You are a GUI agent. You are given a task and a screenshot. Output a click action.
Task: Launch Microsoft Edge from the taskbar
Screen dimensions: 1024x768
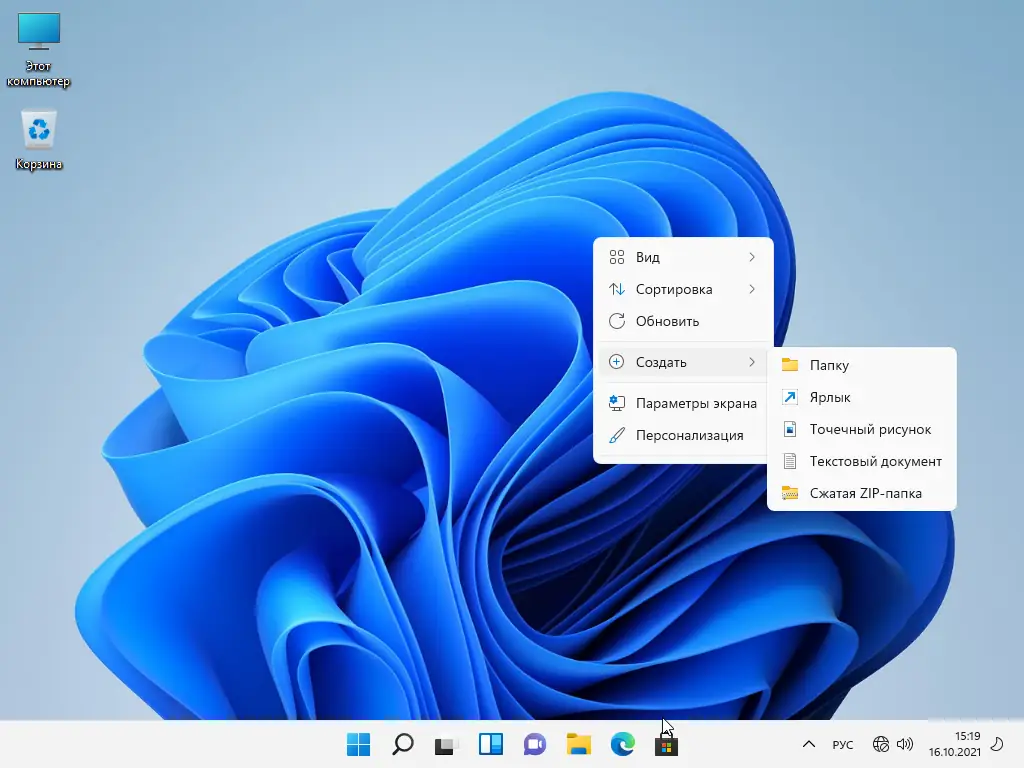tap(622, 744)
